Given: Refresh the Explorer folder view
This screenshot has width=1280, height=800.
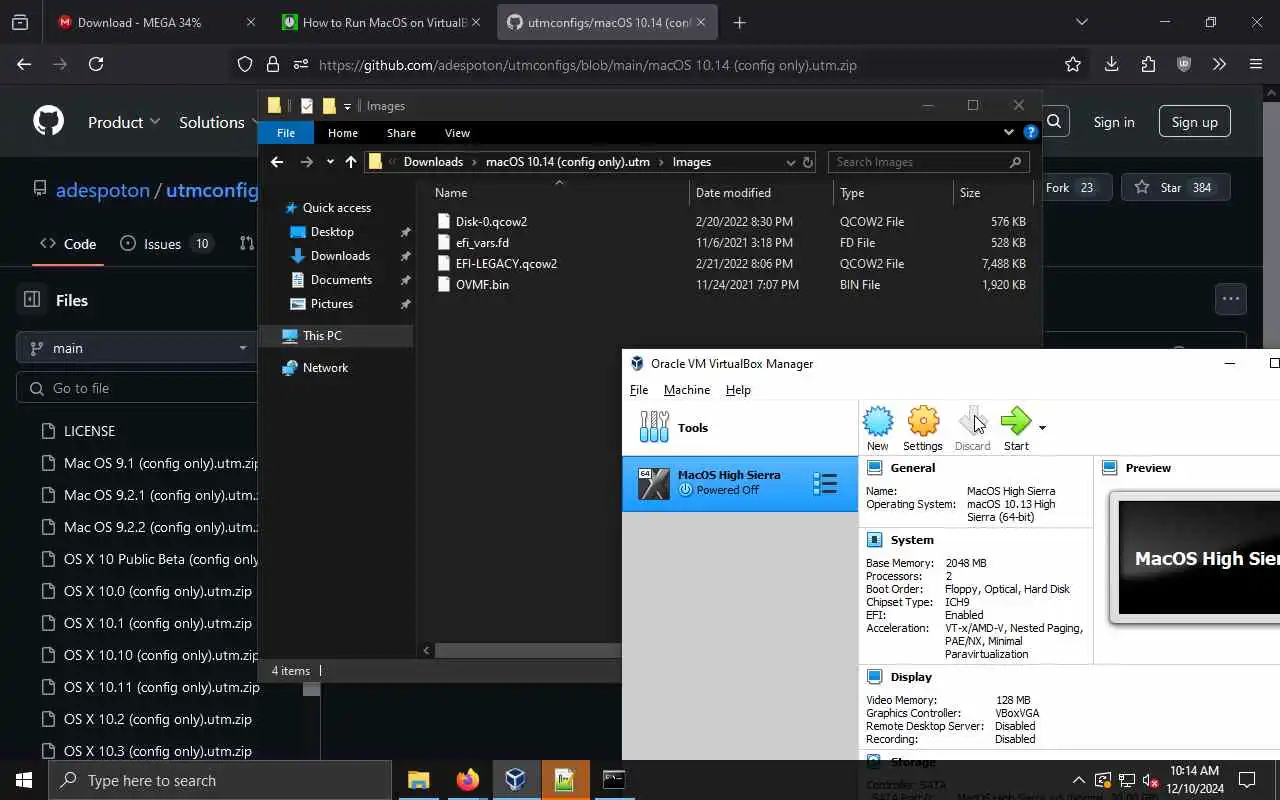Looking at the screenshot, I should [x=808, y=162].
